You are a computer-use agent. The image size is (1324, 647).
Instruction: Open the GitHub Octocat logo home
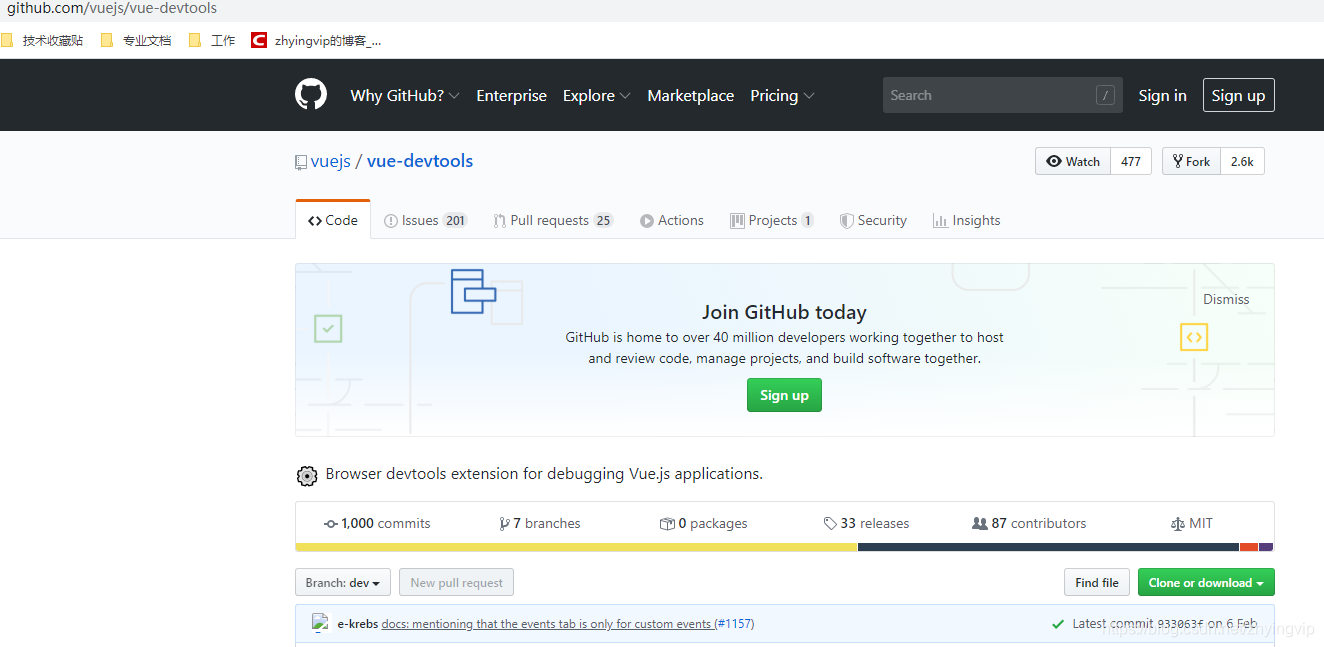pos(311,95)
